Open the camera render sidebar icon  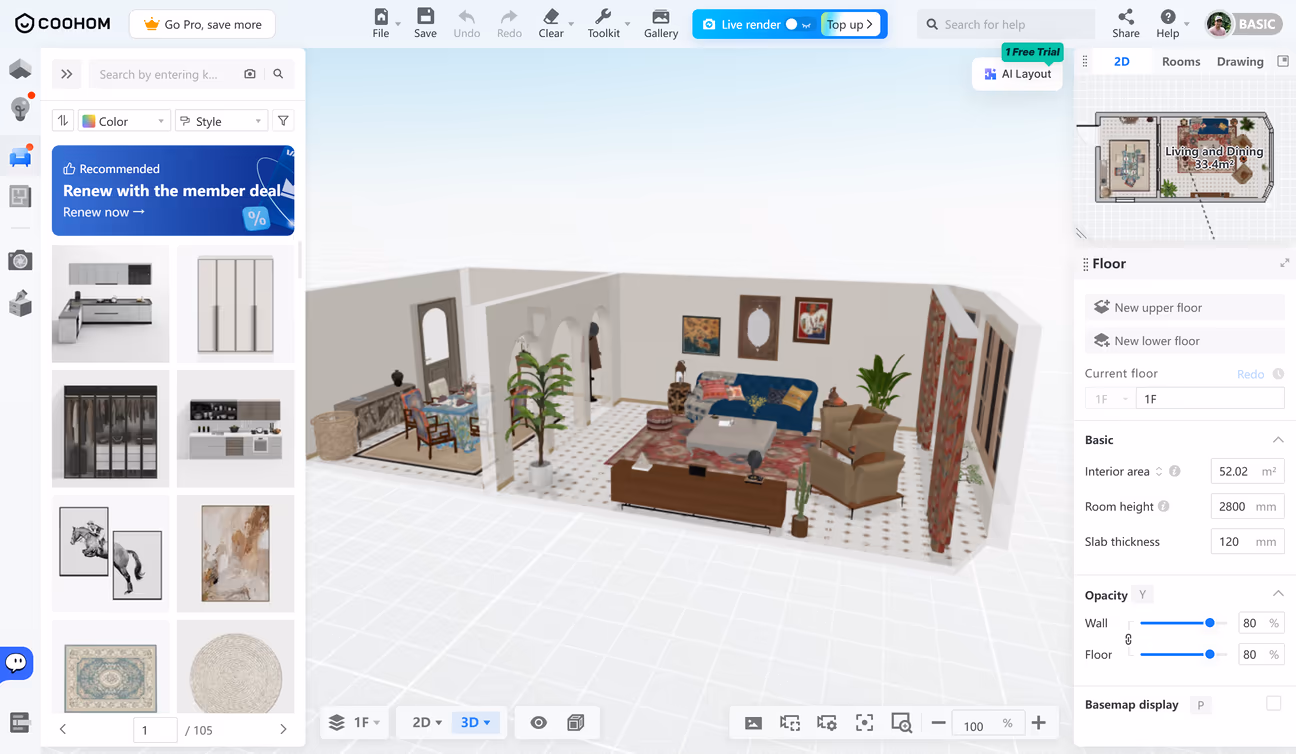click(20, 261)
